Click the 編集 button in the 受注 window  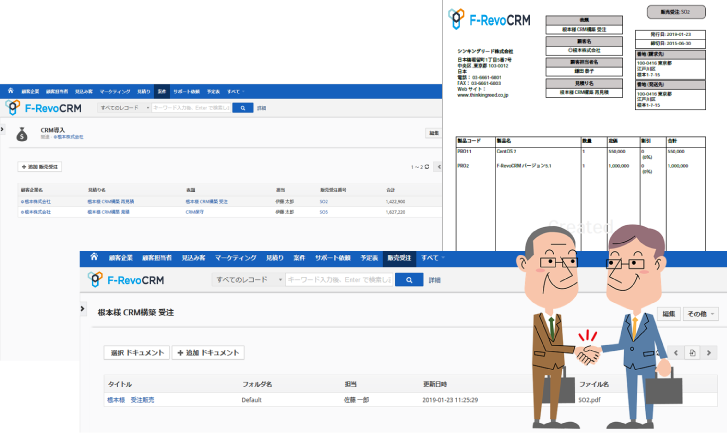[x=669, y=314]
